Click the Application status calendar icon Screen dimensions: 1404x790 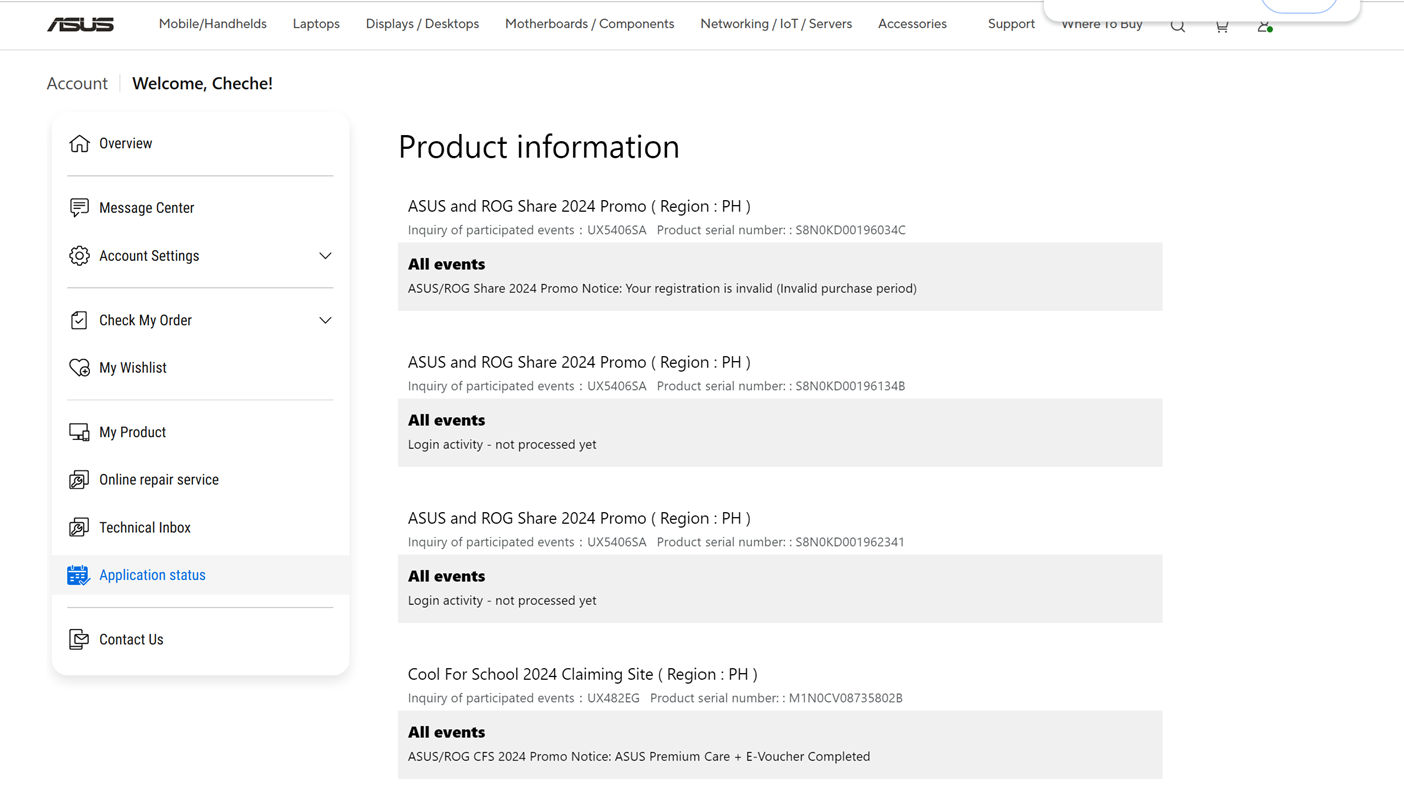(x=79, y=575)
